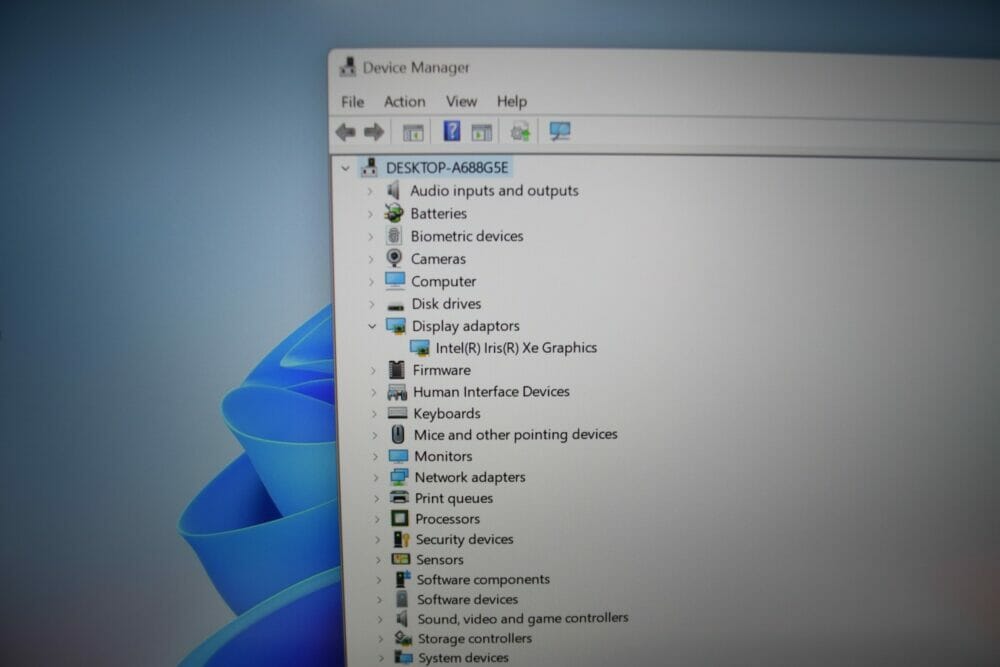Click the blue Help question-mark toolbar icon
The height and width of the screenshot is (667, 1000).
click(x=452, y=131)
